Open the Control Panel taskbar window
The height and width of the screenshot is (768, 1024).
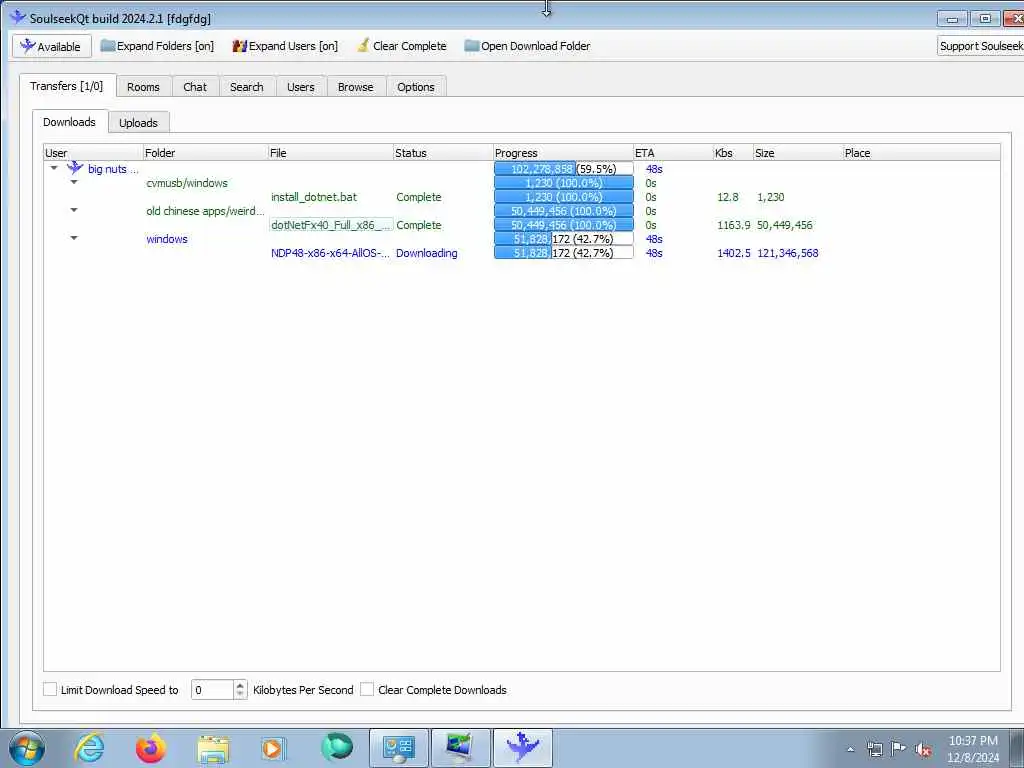click(398, 748)
